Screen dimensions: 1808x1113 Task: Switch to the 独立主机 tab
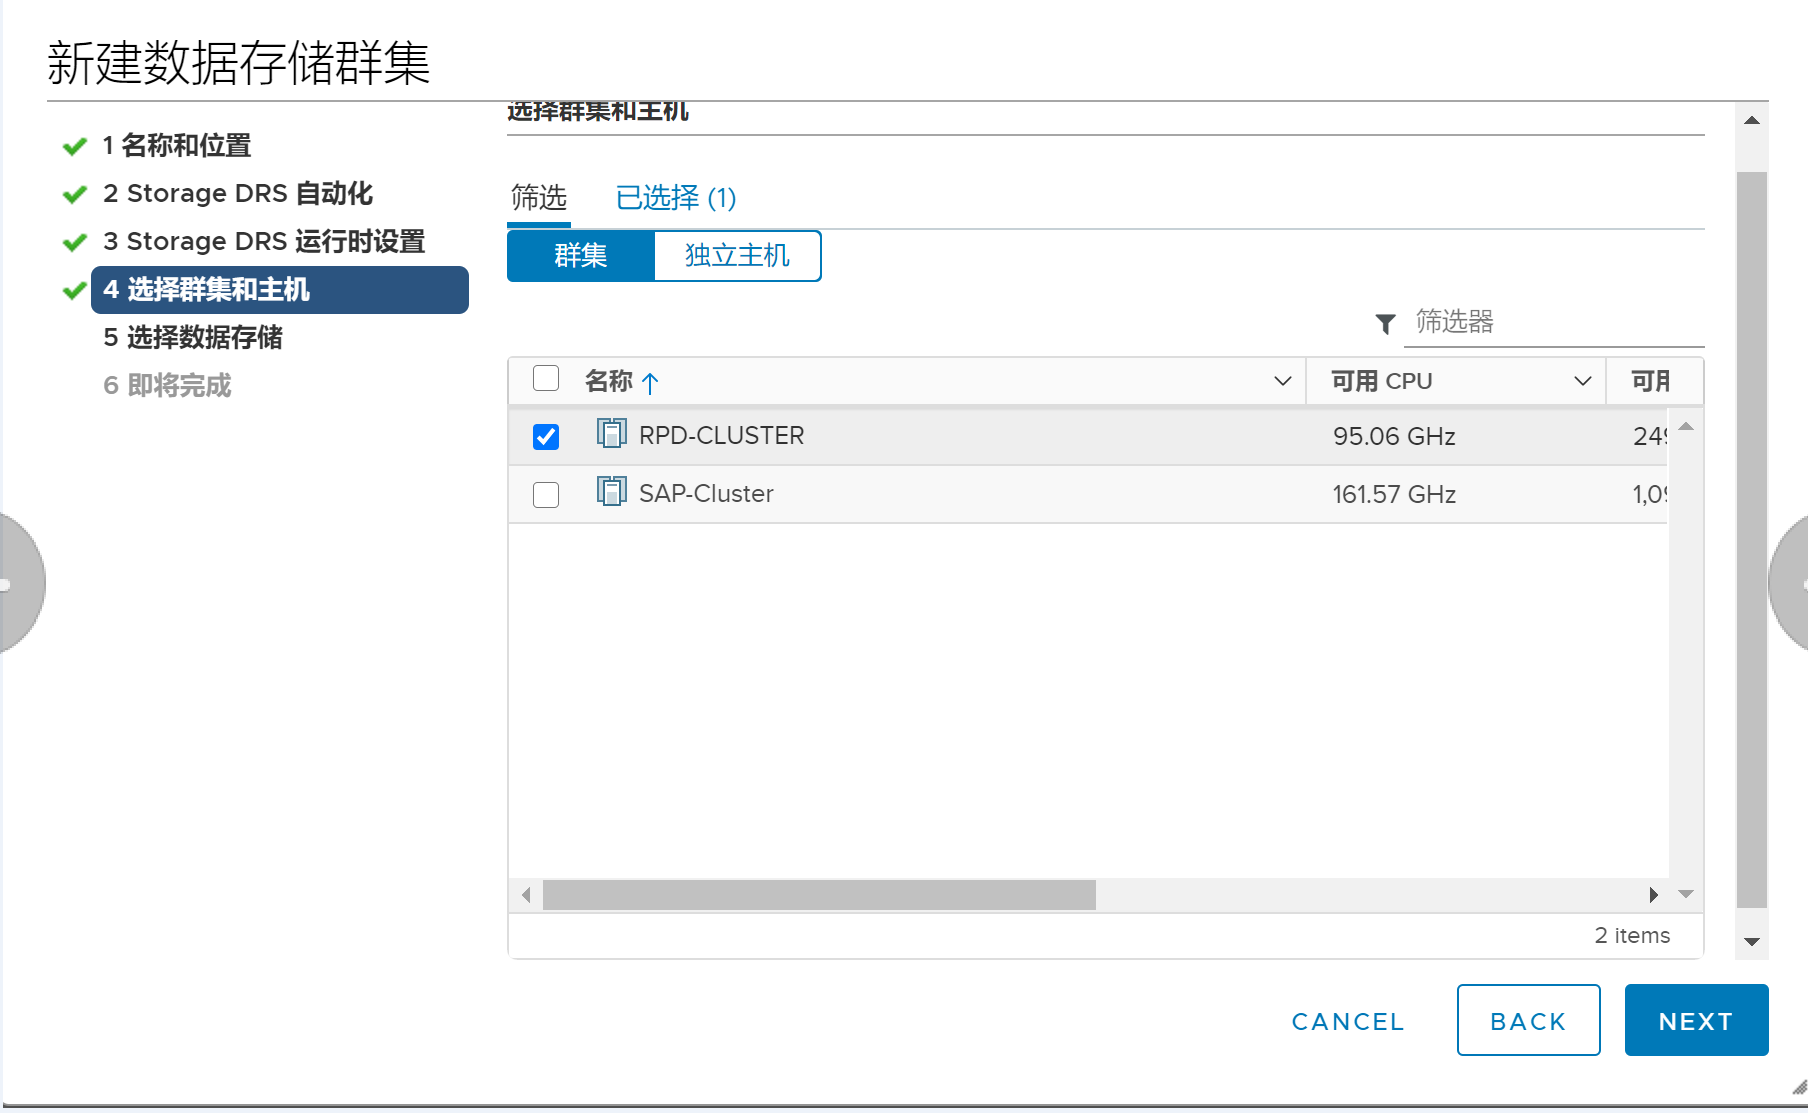tap(737, 256)
